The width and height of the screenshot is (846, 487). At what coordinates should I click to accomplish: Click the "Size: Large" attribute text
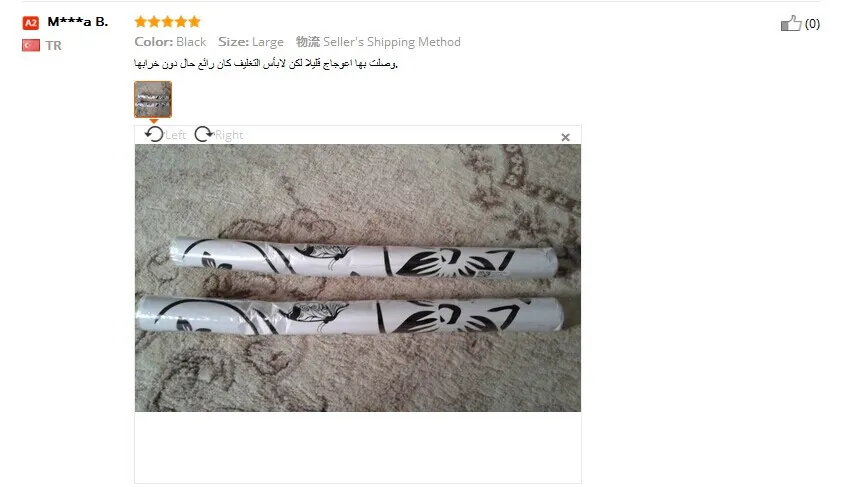(x=251, y=42)
